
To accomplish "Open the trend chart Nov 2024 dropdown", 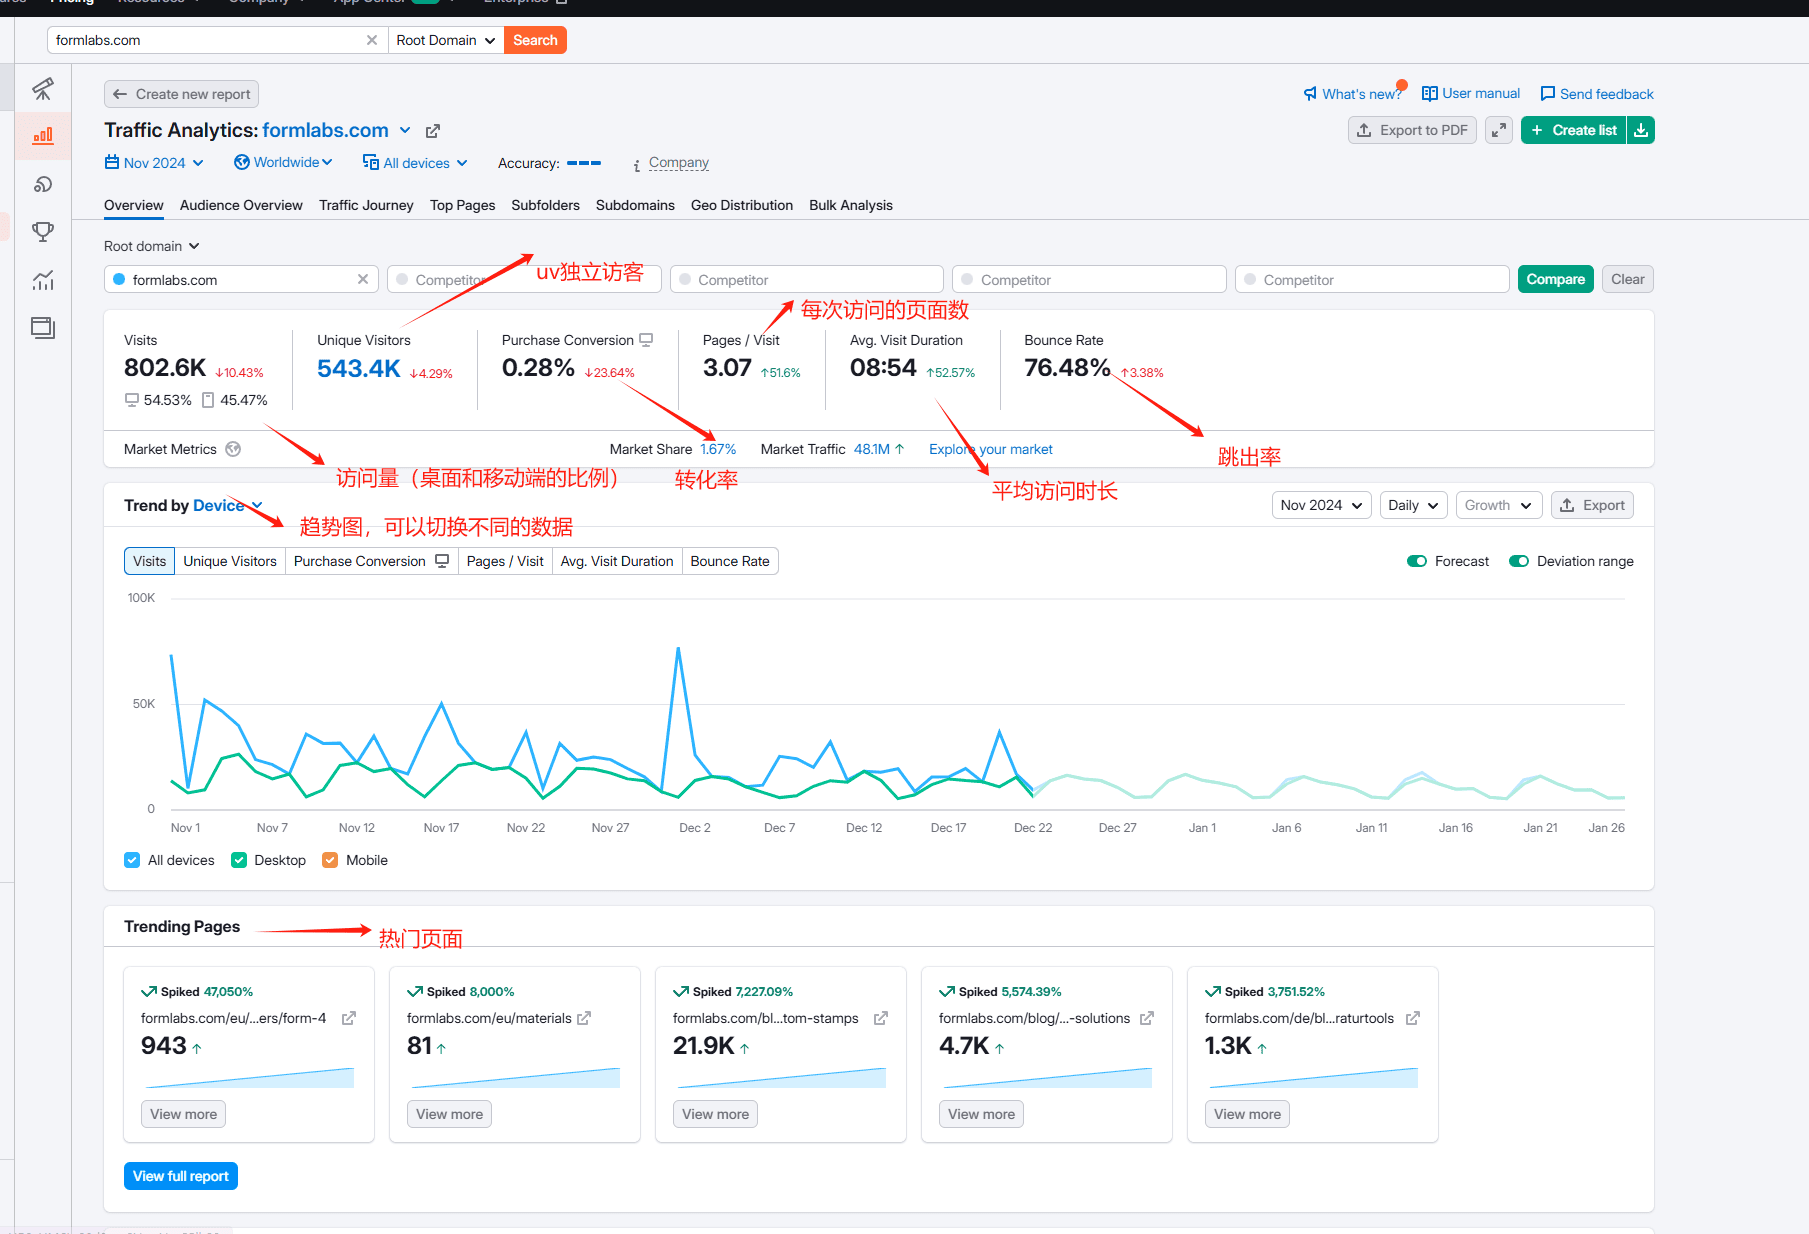I will (1321, 505).
